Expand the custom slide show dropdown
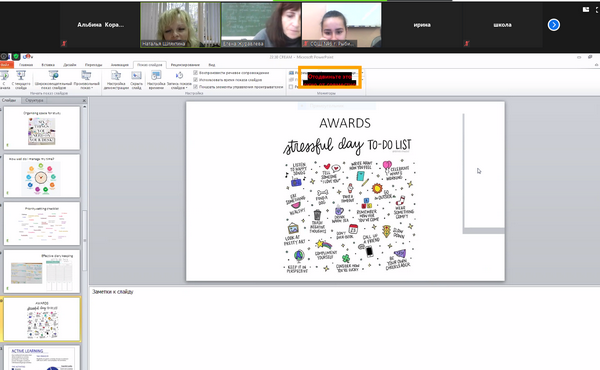Image resolution: width=600 pixels, height=370 pixels. point(86,80)
